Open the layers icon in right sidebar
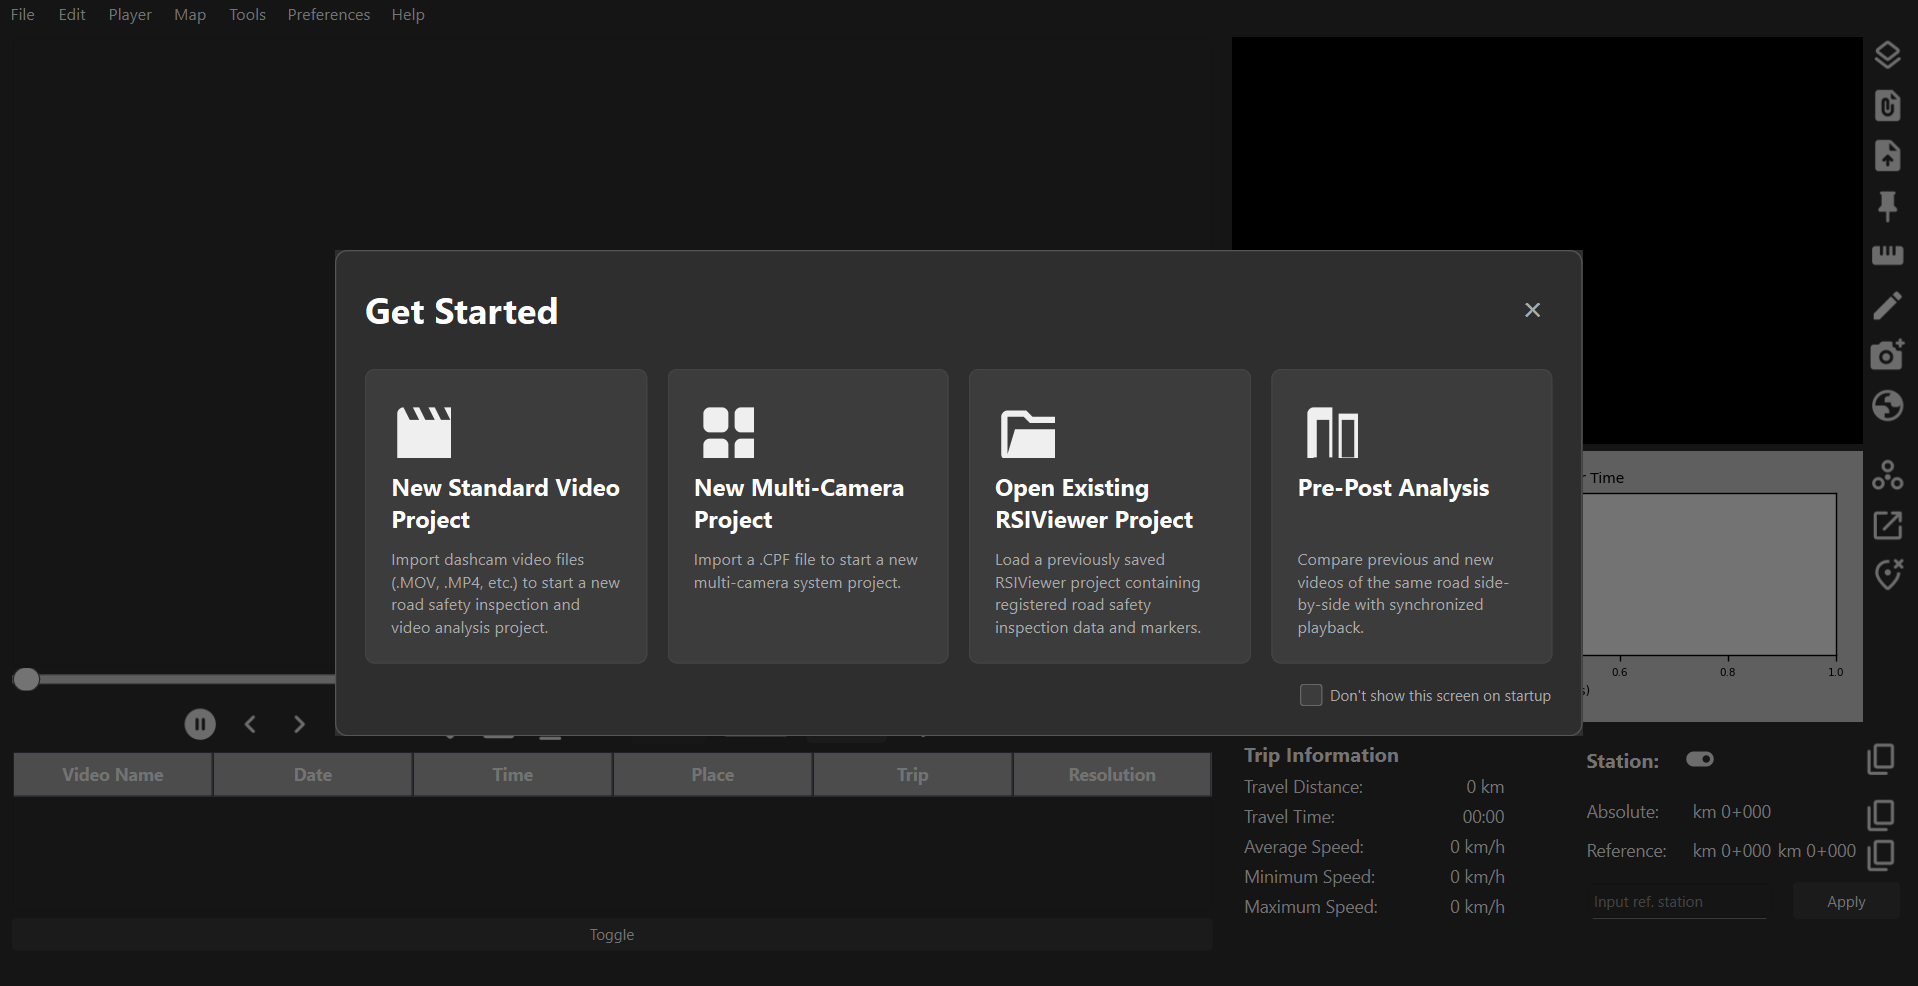The height and width of the screenshot is (986, 1918). coord(1887,55)
